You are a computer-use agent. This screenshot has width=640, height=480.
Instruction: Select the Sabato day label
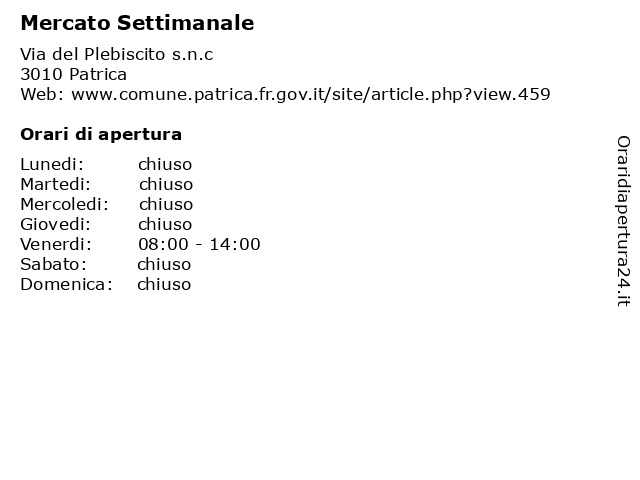53,264
